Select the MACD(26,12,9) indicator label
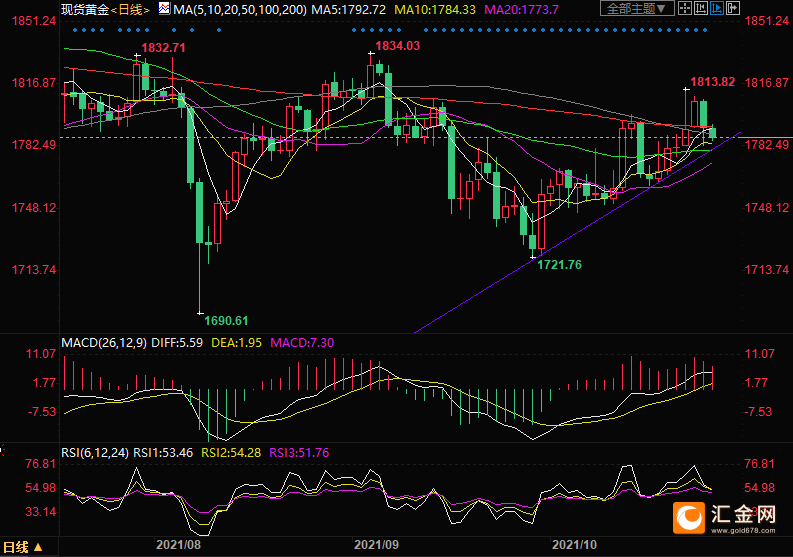 104,342
